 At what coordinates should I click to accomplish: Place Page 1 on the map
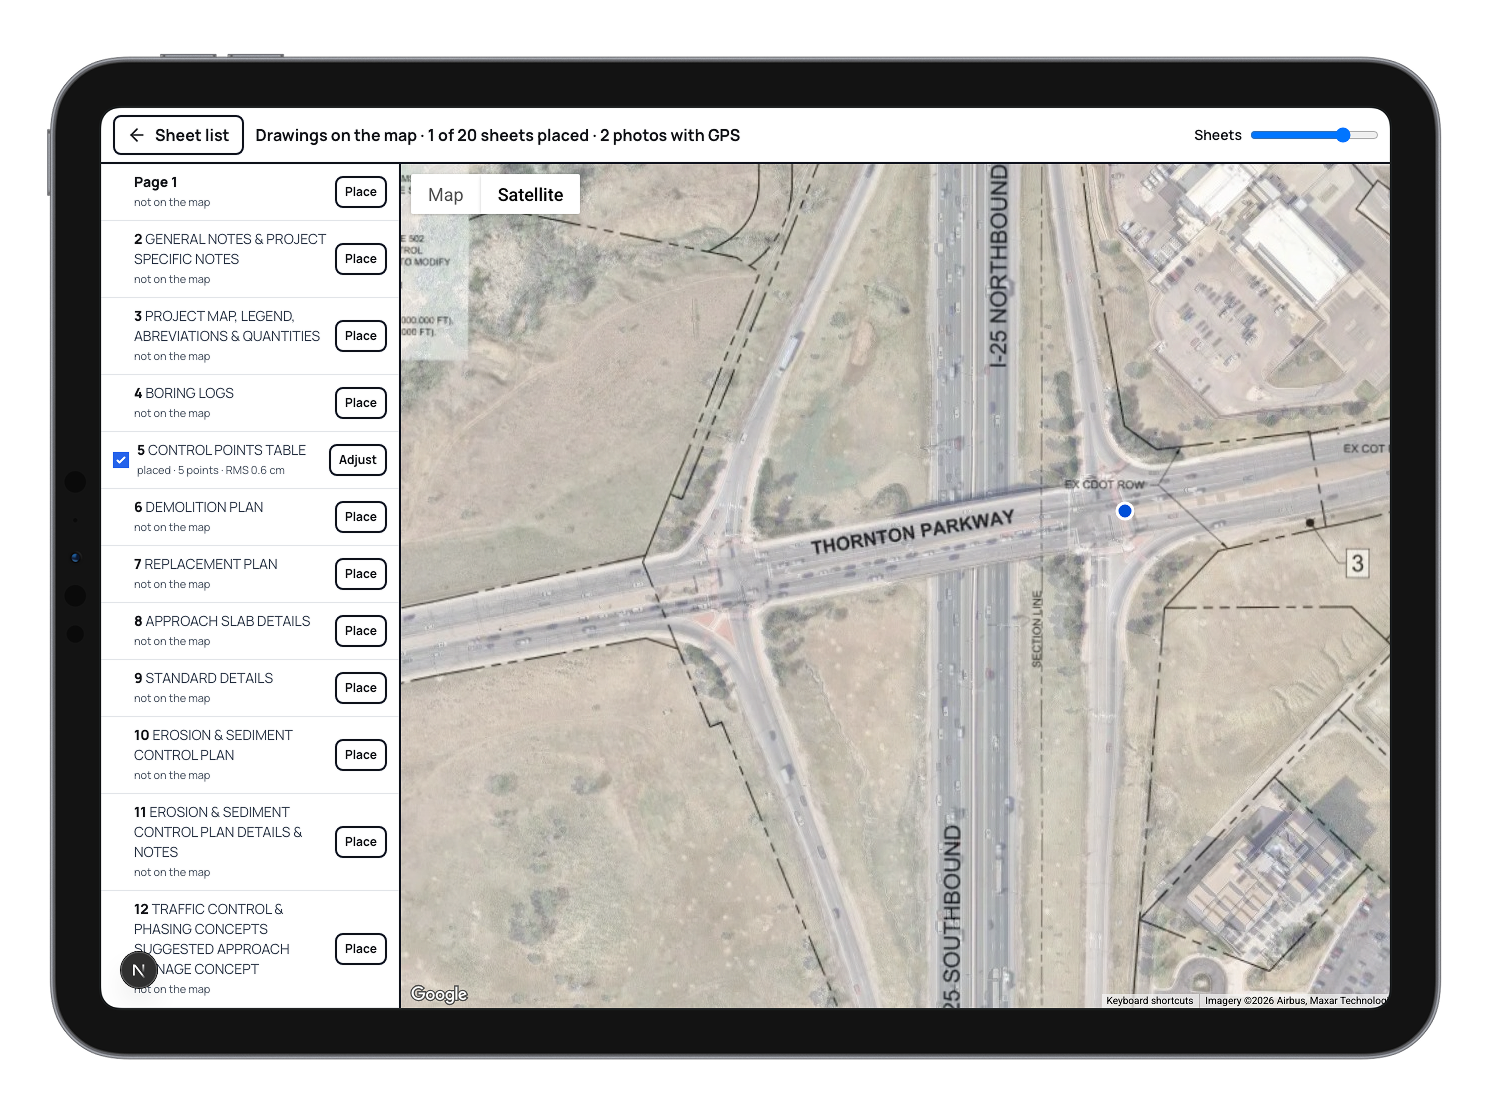[x=361, y=192]
